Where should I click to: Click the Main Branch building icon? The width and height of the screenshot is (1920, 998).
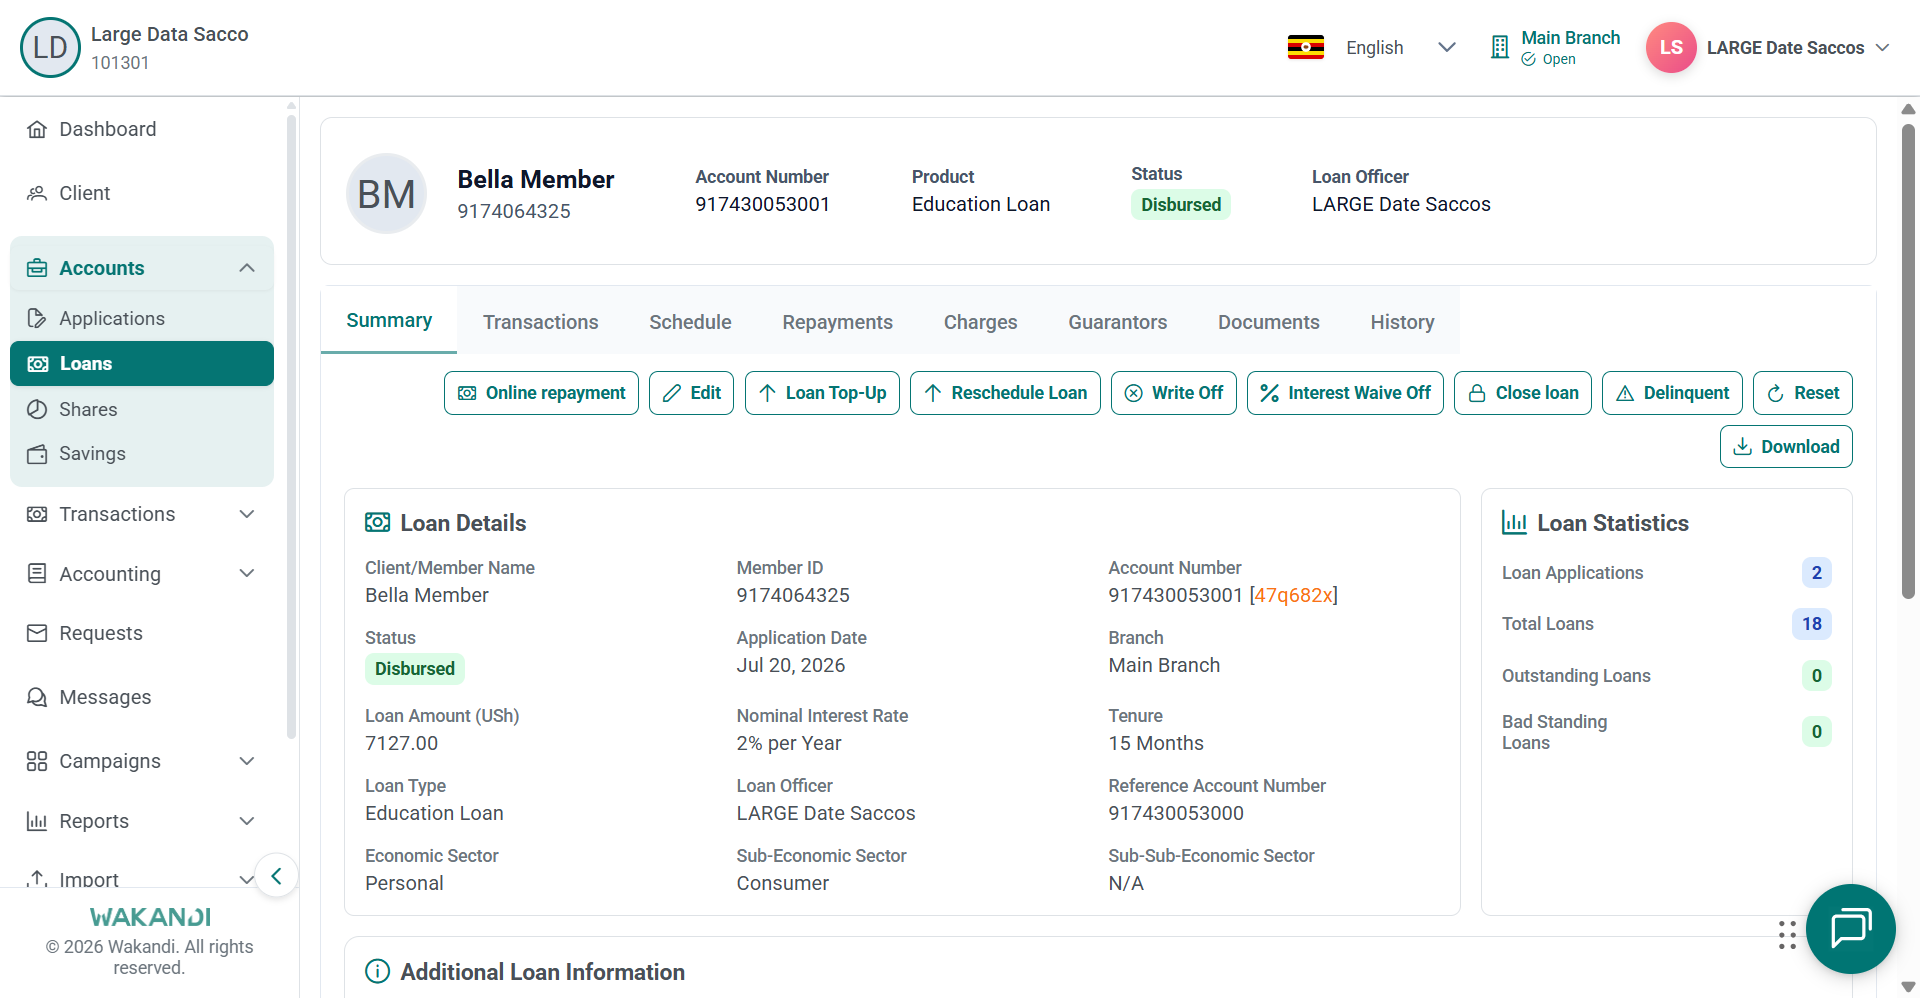coord(1499,47)
